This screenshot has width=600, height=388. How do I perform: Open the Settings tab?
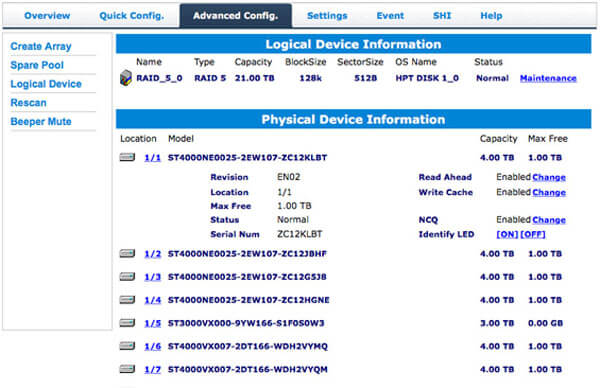(x=327, y=16)
